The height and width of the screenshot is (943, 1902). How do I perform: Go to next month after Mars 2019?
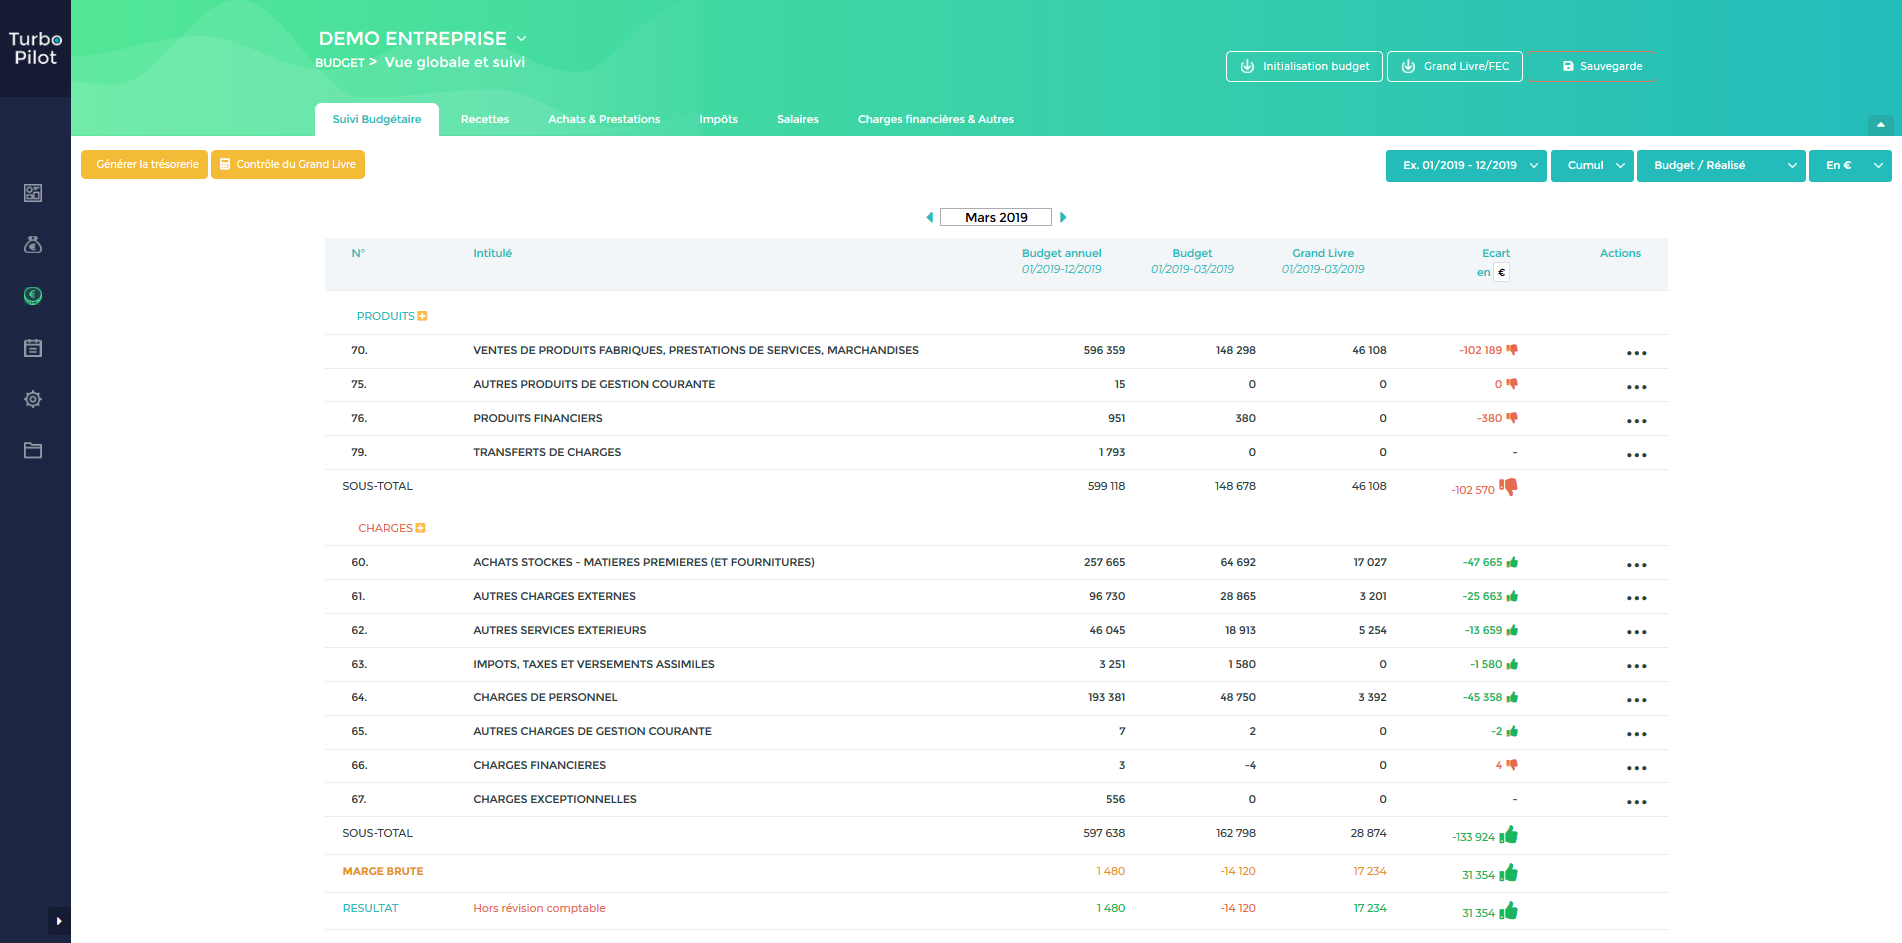(x=1063, y=217)
